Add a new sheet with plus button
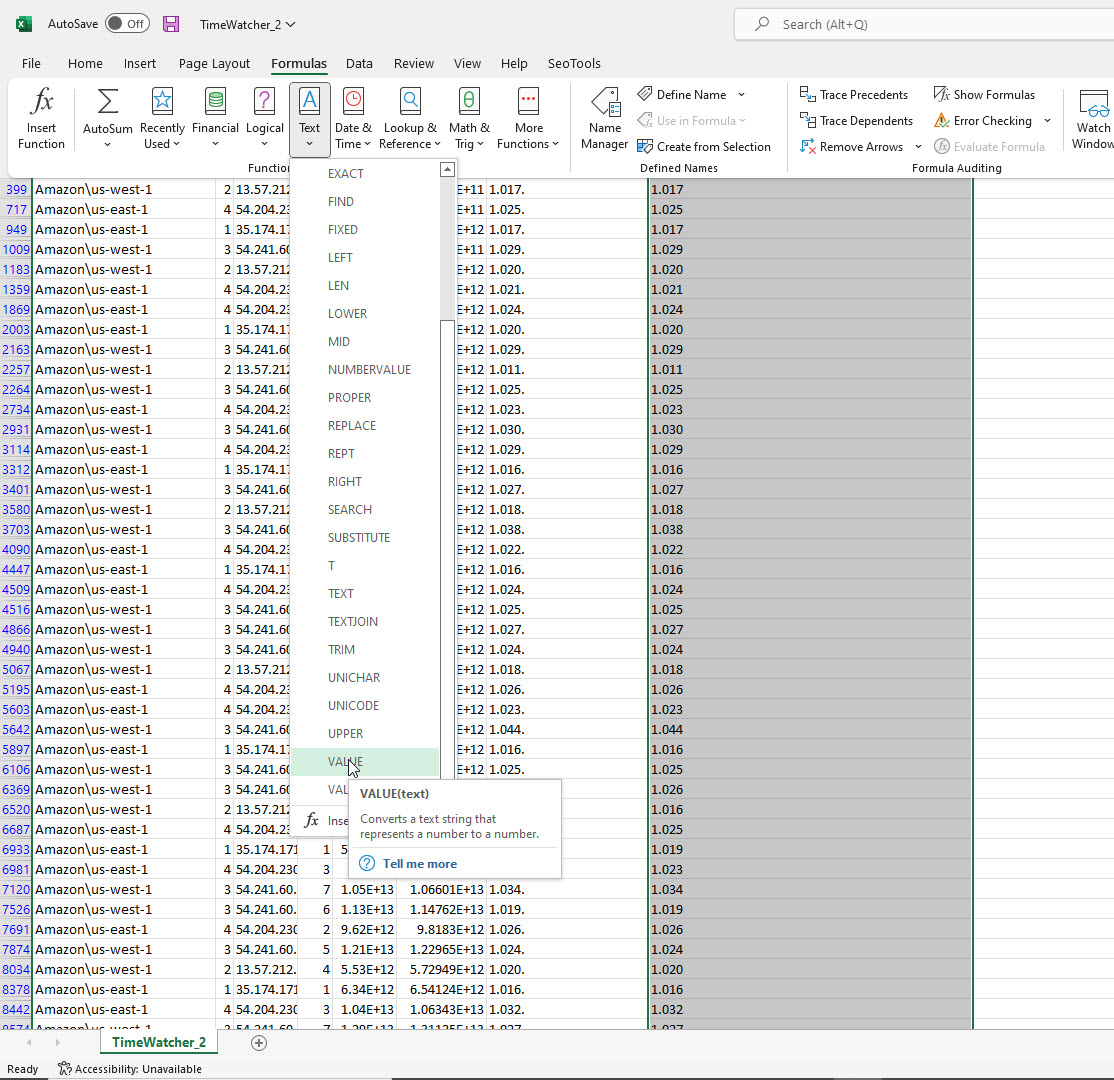The height and width of the screenshot is (1080, 1114). (259, 1043)
